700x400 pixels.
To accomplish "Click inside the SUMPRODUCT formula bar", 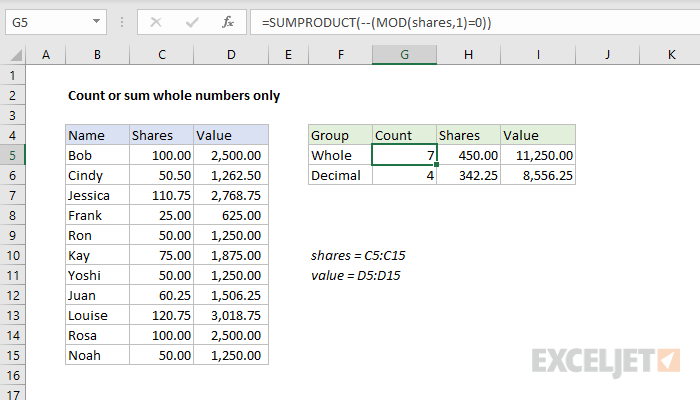I will pyautogui.click(x=475, y=22).
